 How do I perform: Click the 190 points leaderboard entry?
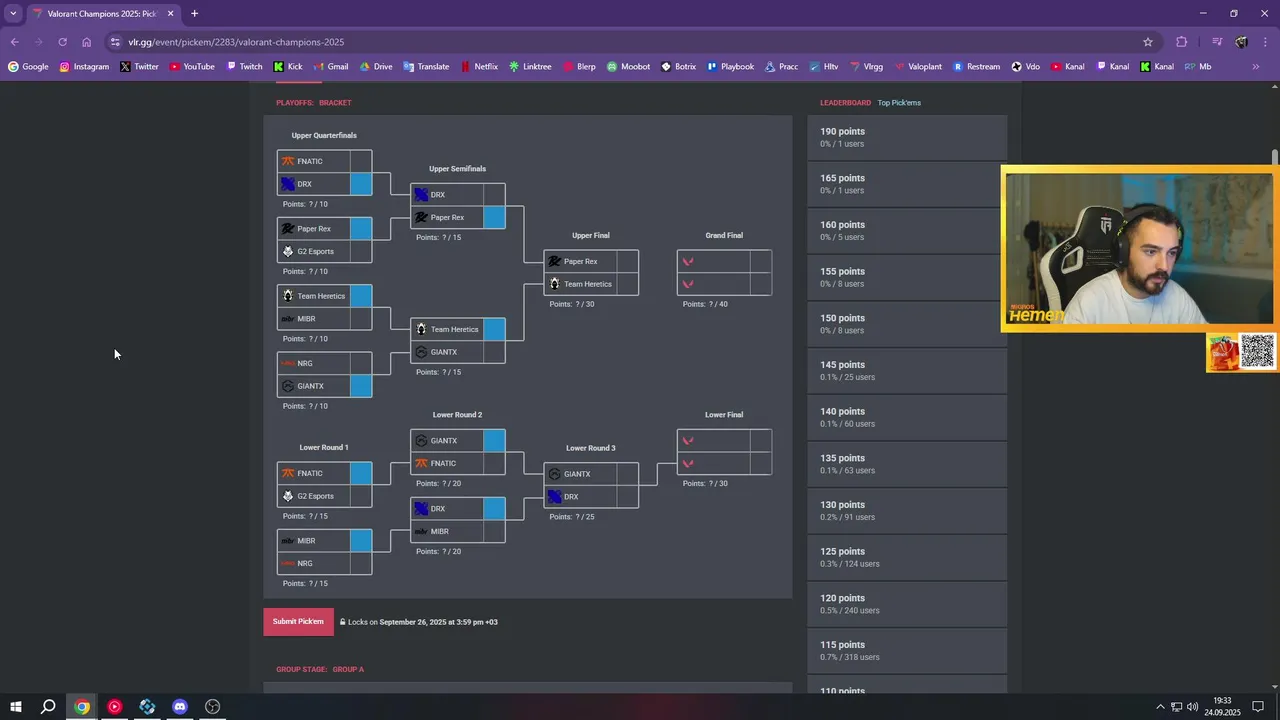pyautogui.click(x=907, y=137)
